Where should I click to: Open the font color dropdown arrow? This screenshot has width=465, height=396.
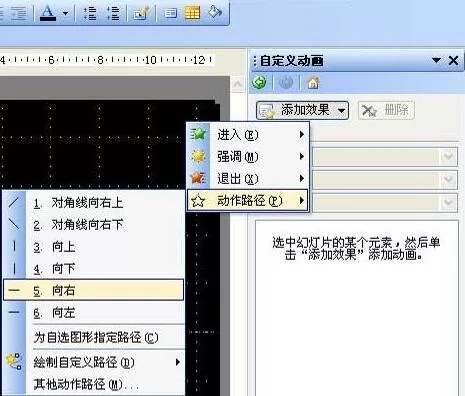(x=65, y=13)
